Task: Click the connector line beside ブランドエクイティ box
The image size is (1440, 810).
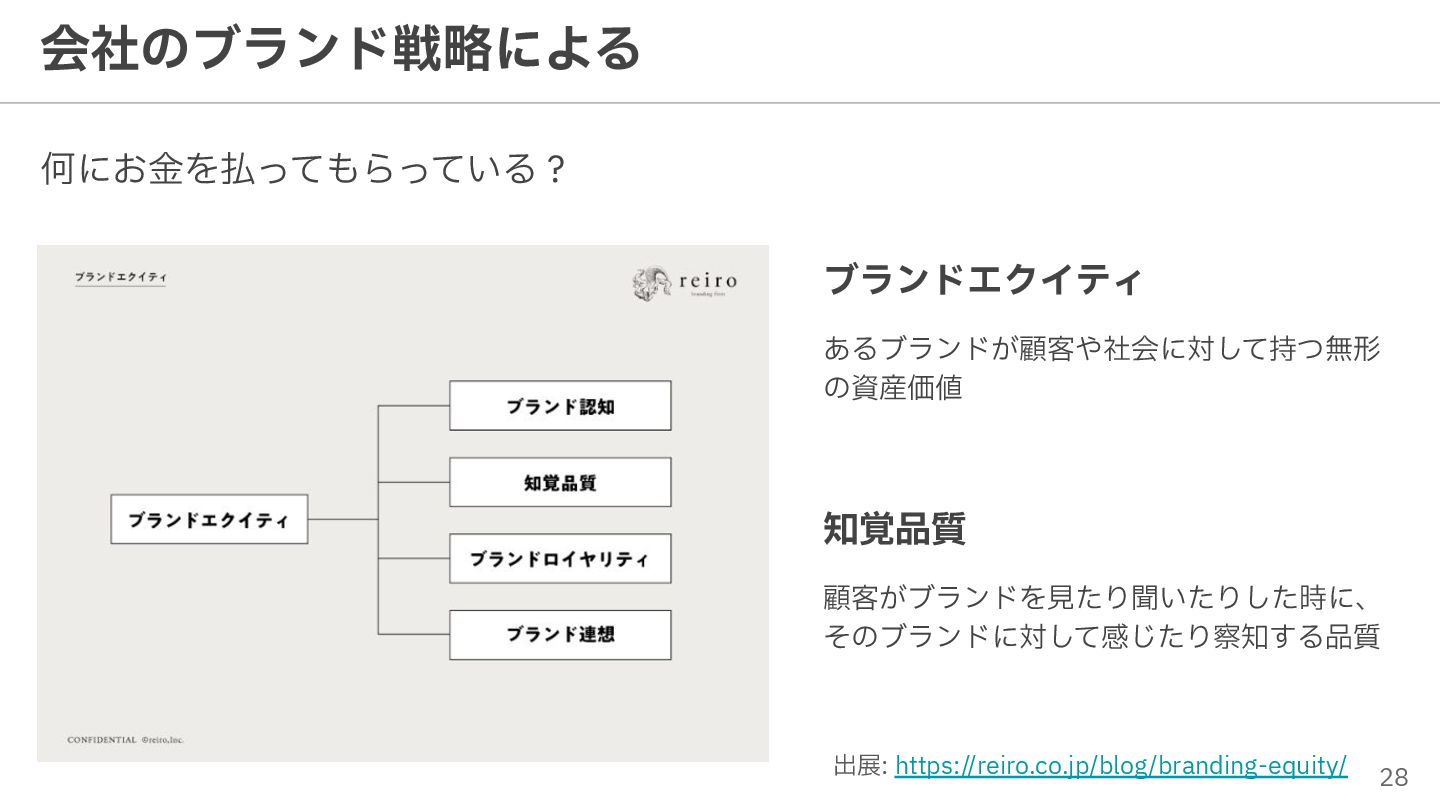Action: (x=343, y=519)
